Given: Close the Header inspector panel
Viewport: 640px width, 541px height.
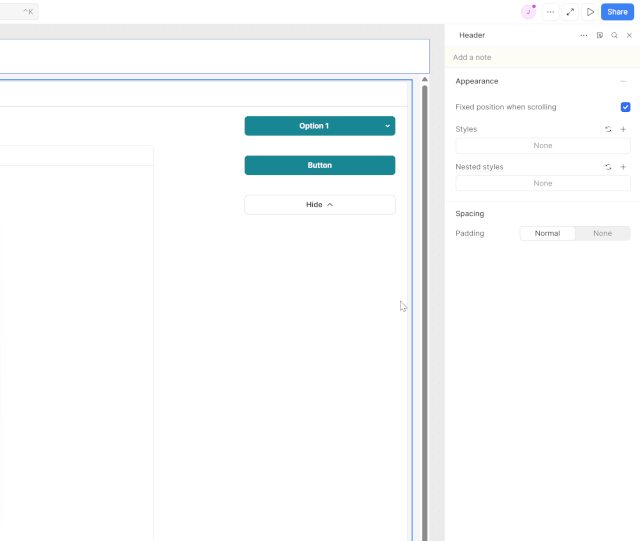Looking at the screenshot, I should (x=629, y=36).
